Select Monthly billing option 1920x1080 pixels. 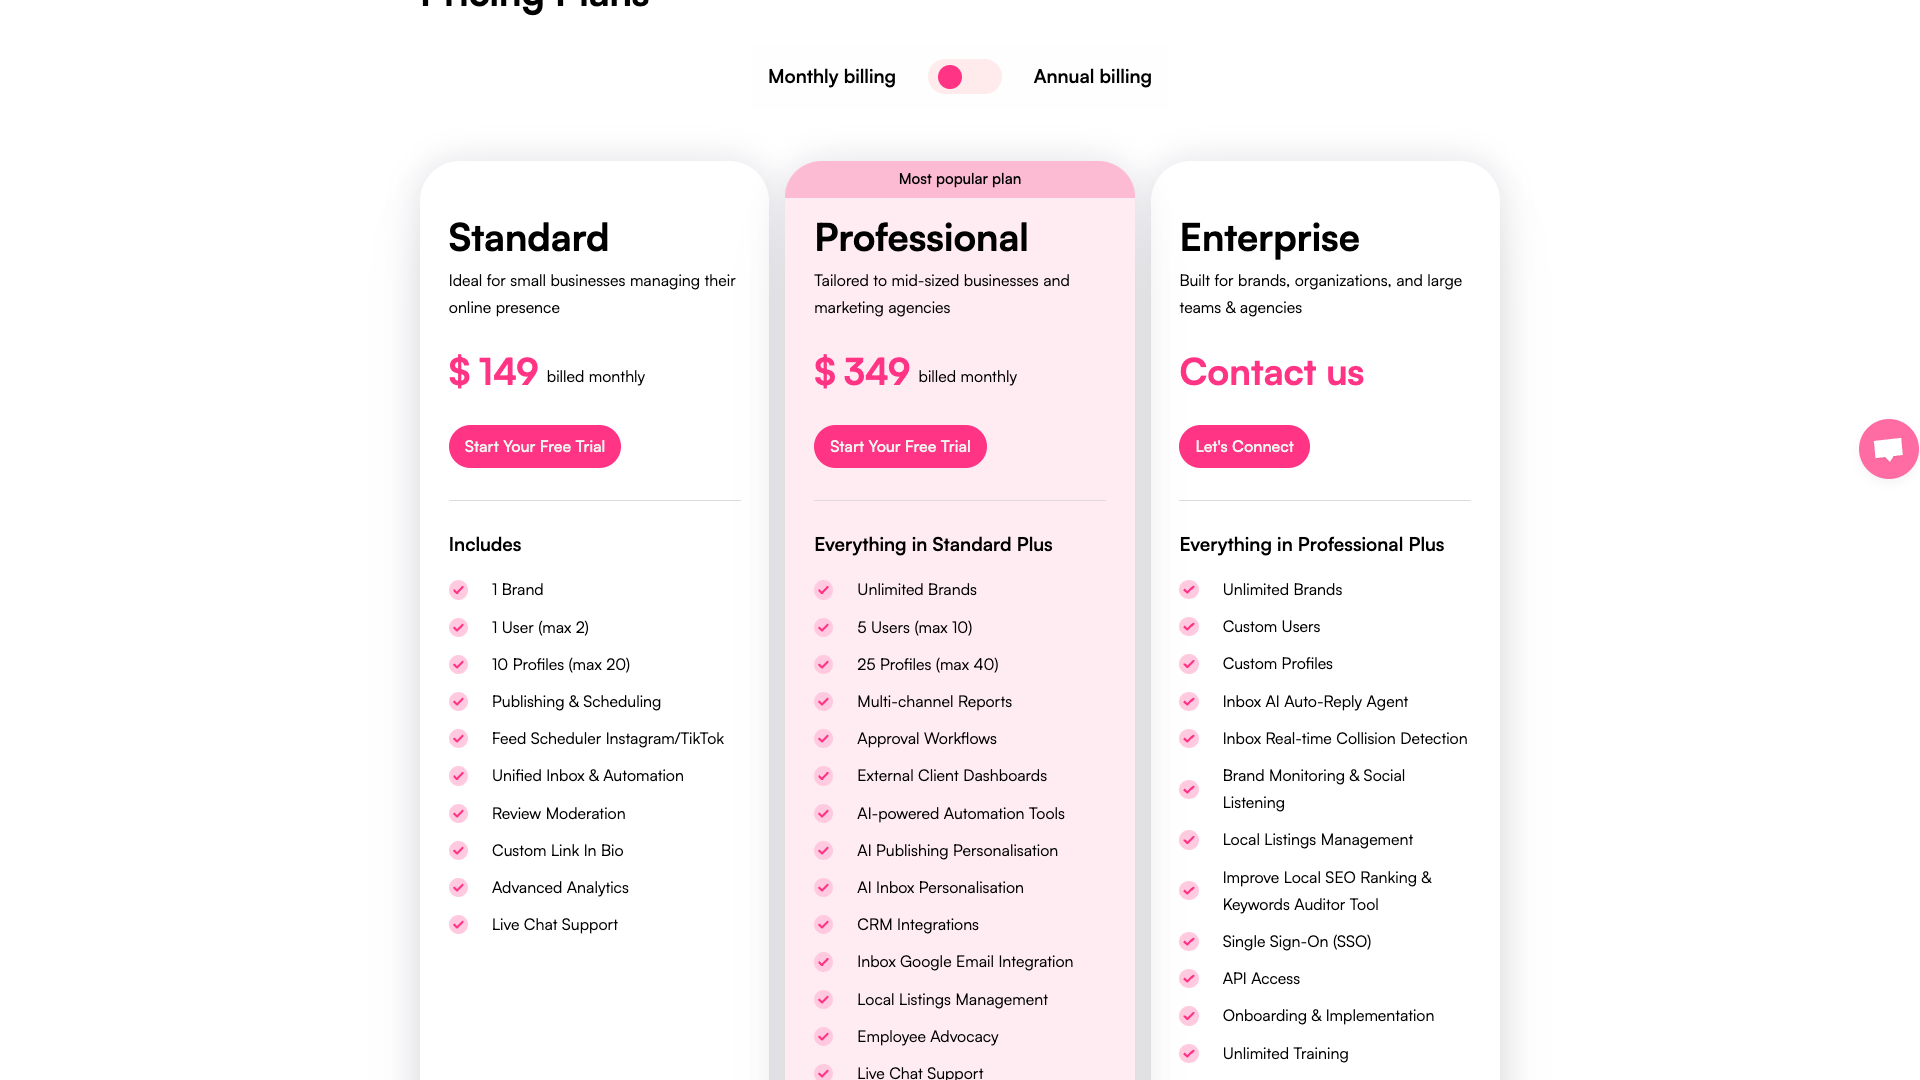pyautogui.click(x=831, y=76)
